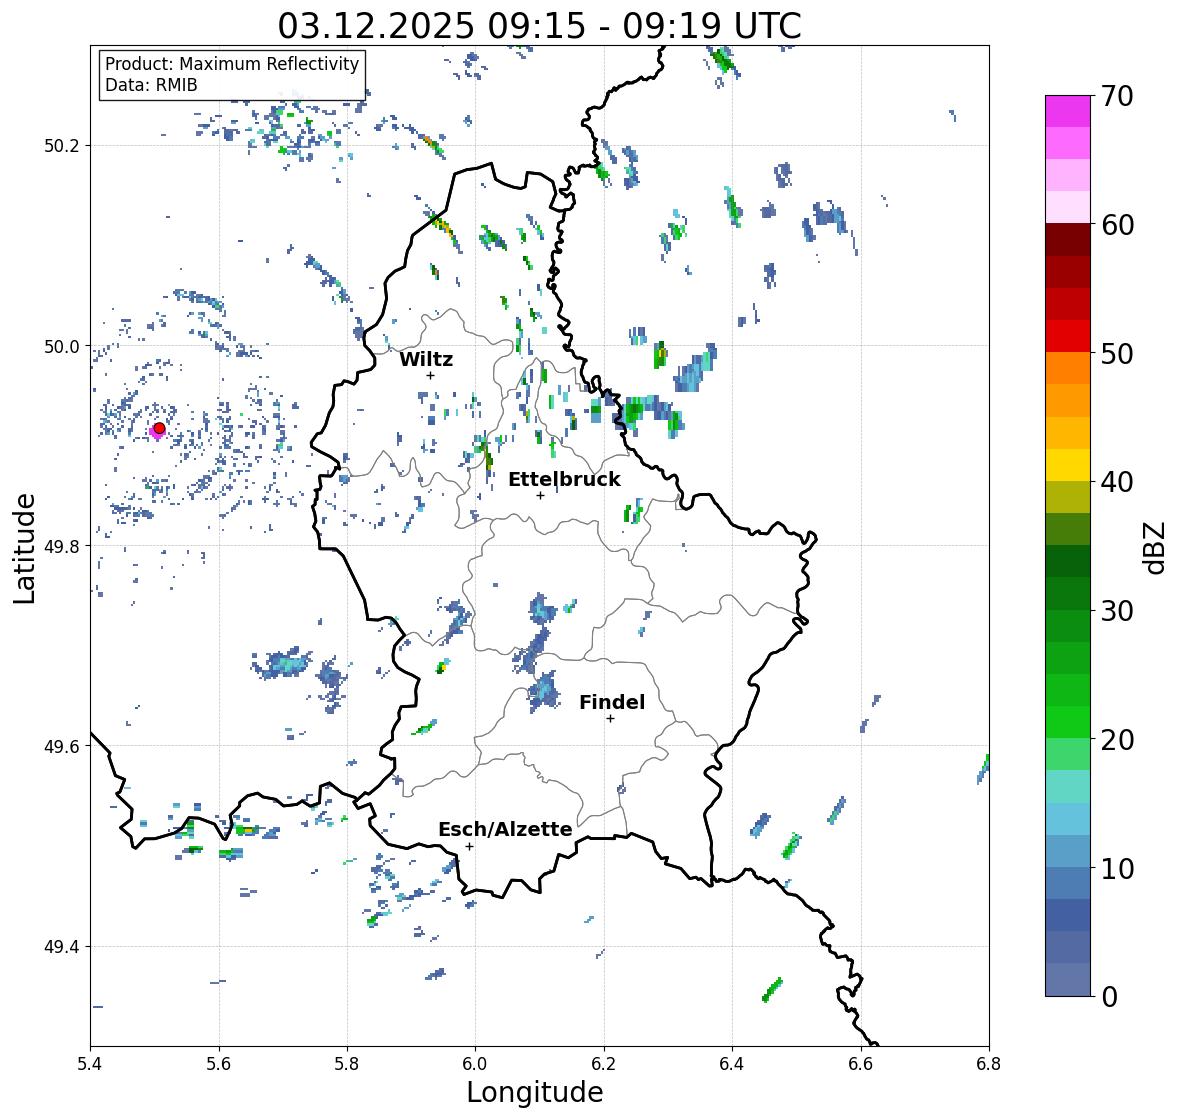Click the red radar location marker

159,428
